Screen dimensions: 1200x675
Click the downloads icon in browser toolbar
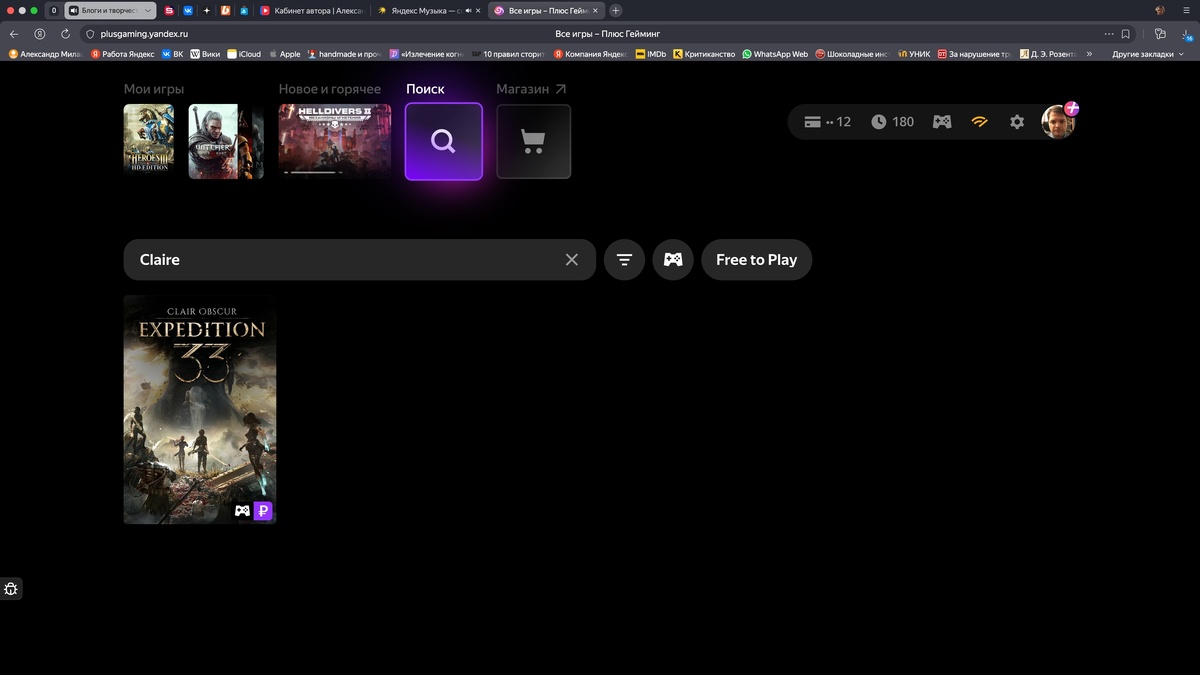(1187, 33)
